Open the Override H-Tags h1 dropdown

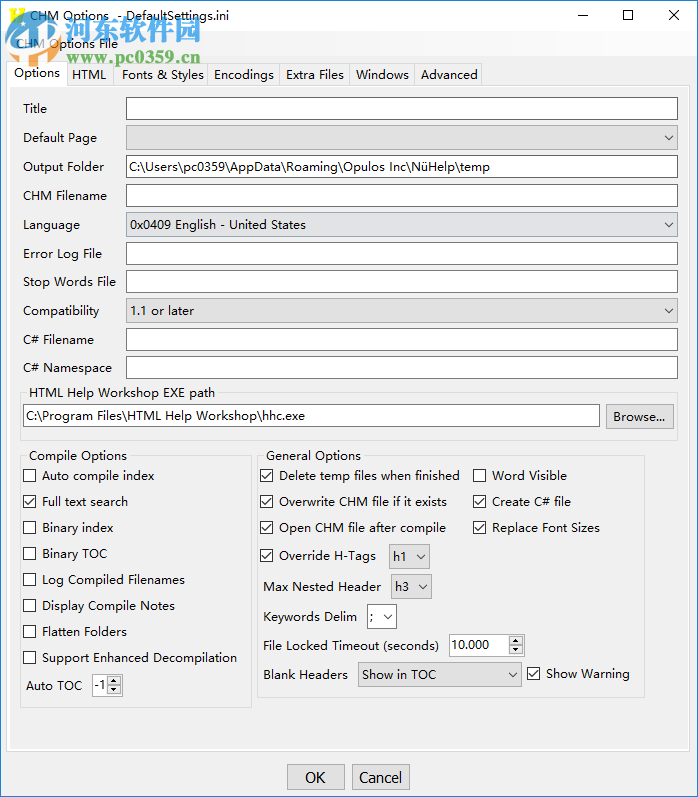tap(409, 557)
